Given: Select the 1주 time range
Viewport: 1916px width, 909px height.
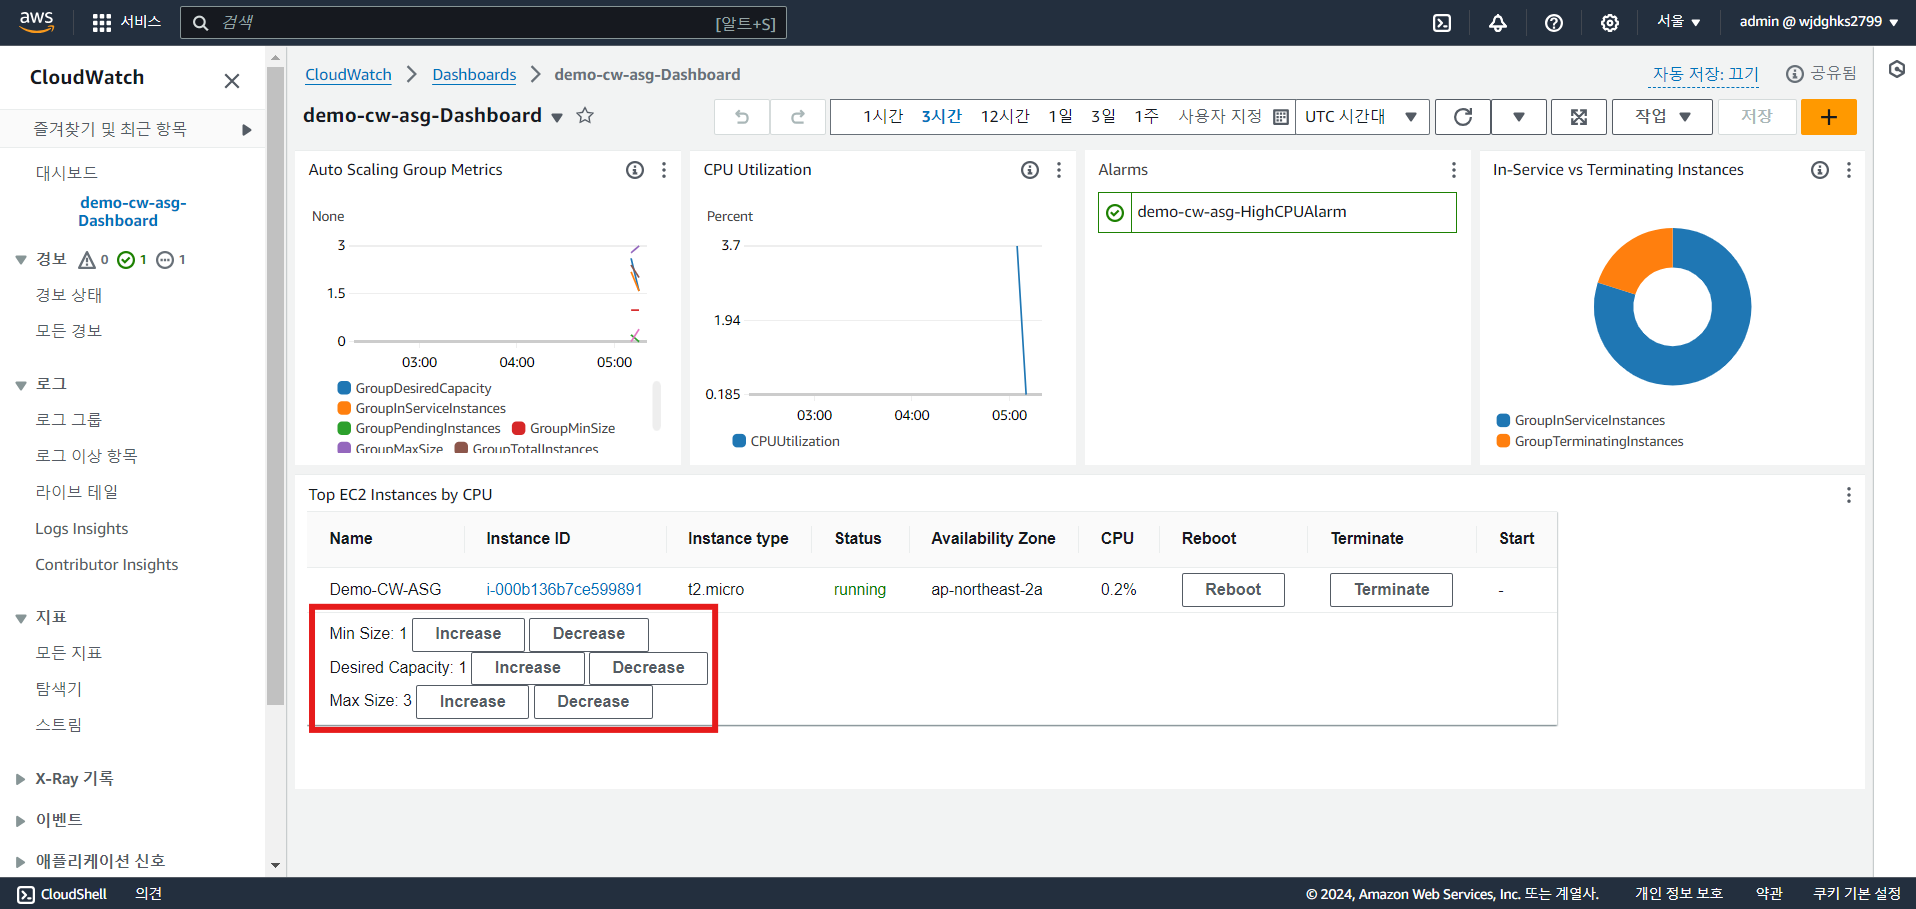Looking at the screenshot, I should click(x=1146, y=117).
